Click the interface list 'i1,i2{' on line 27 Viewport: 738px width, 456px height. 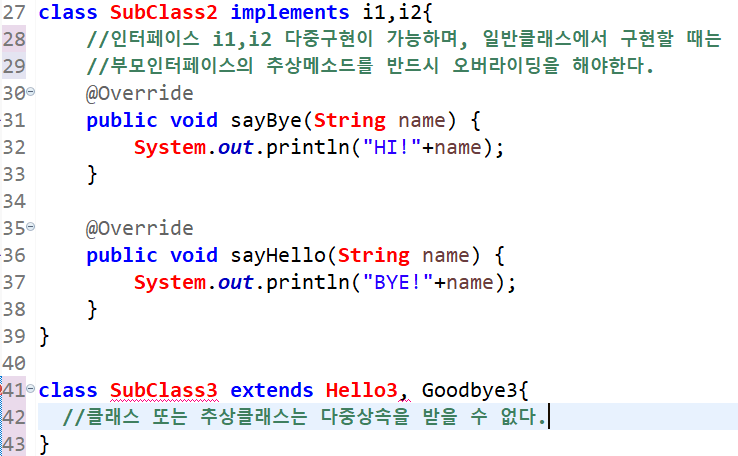pyautogui.click(x=397, y=13)
